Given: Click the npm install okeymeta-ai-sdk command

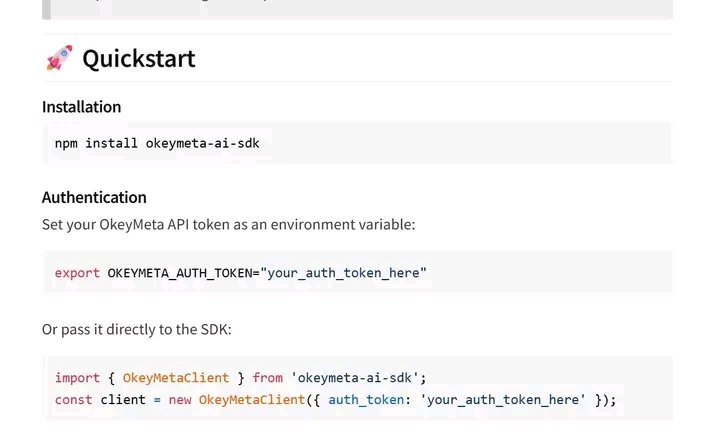Looking at the screenshot, I should pyautogui.click(x=157, y=143).
